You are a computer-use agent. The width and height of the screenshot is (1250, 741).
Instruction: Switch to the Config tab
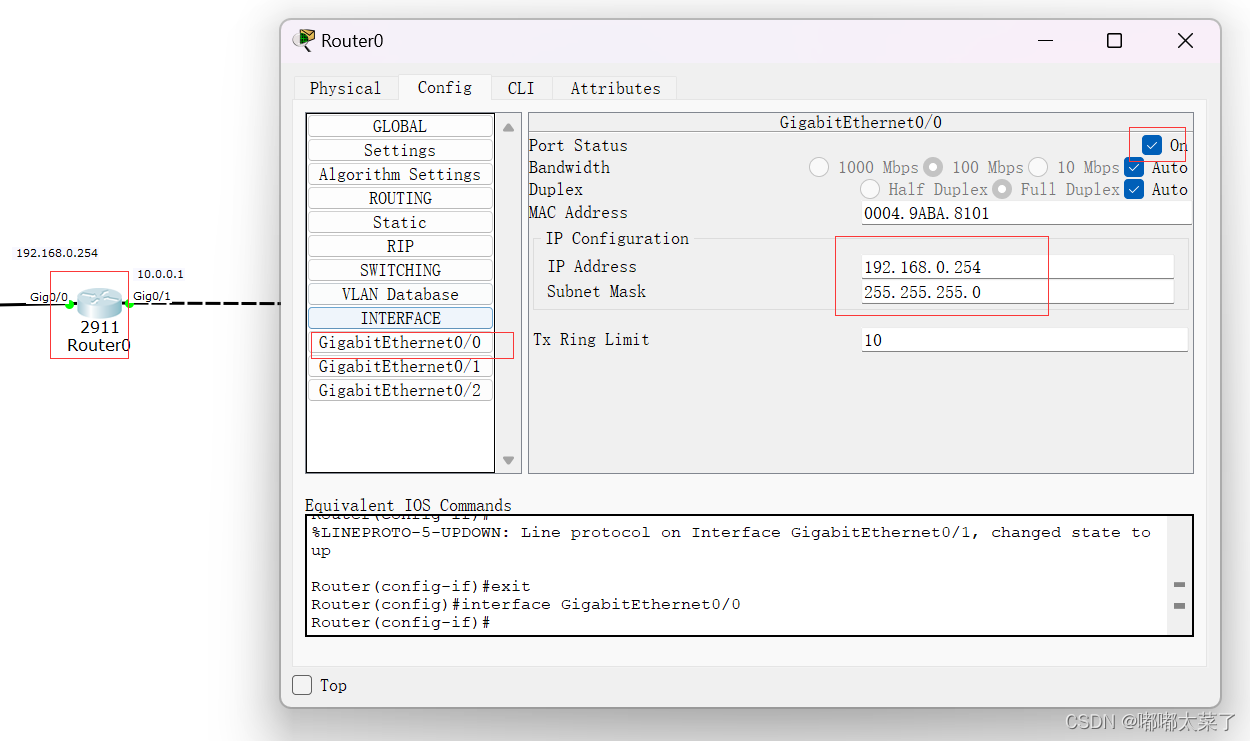(445, 87)
